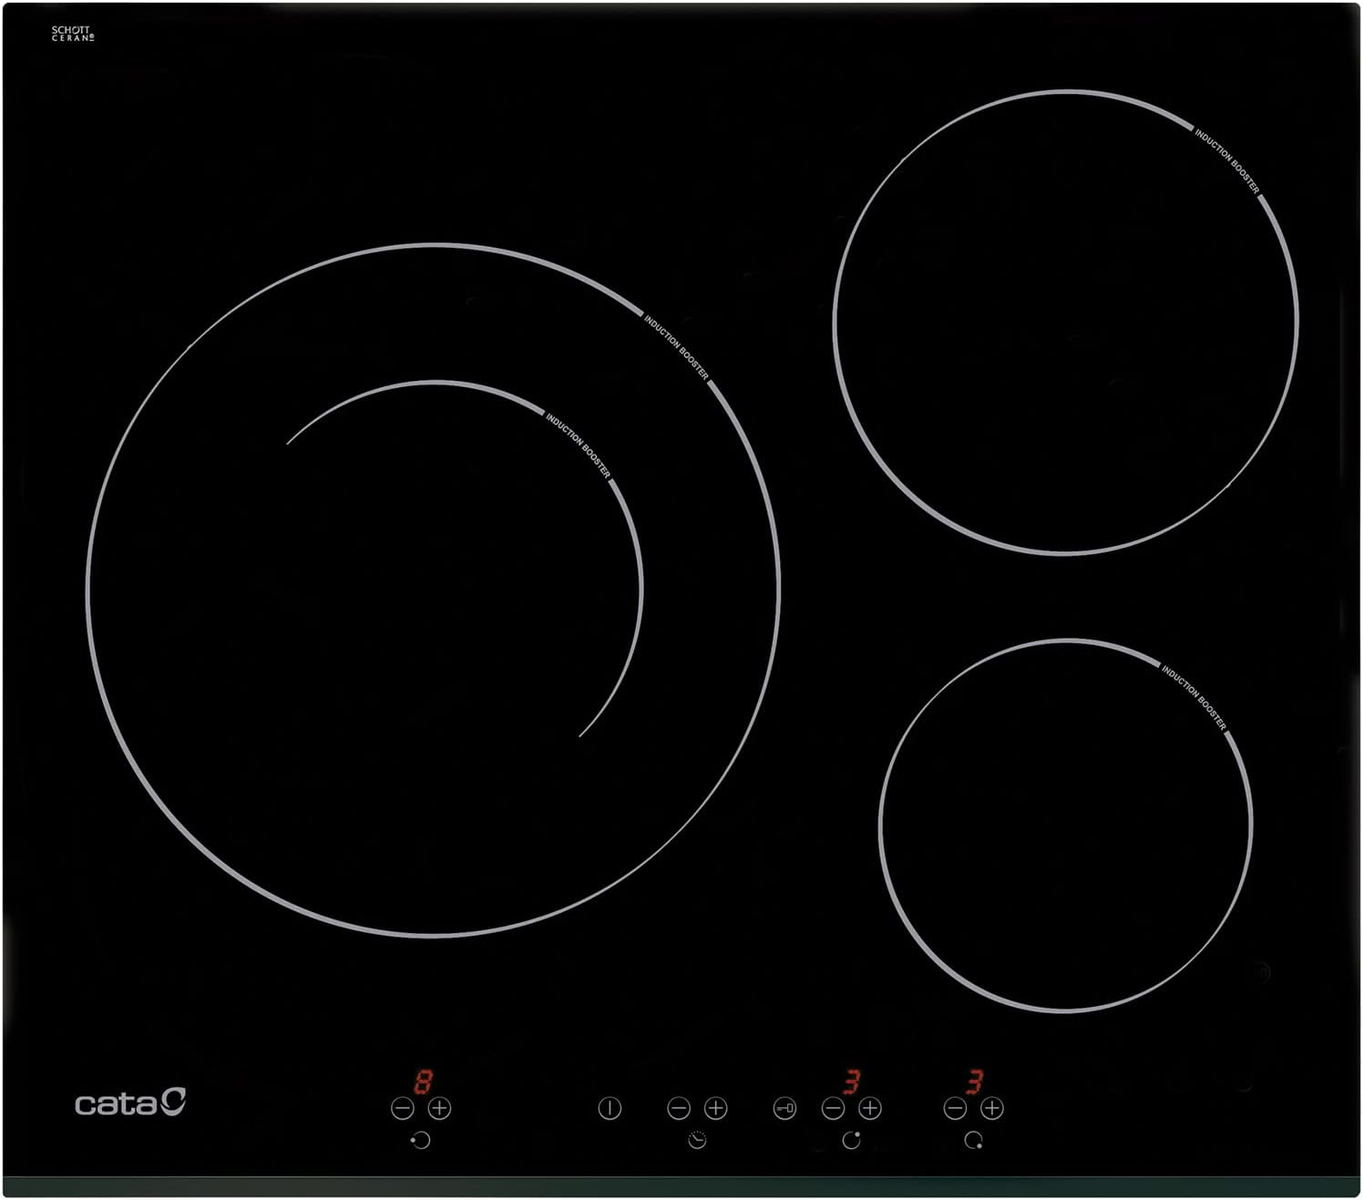Select the rear-right induction cooking zone
The width and height of the screenshot is (1363, 1200).
point(1065,321)
